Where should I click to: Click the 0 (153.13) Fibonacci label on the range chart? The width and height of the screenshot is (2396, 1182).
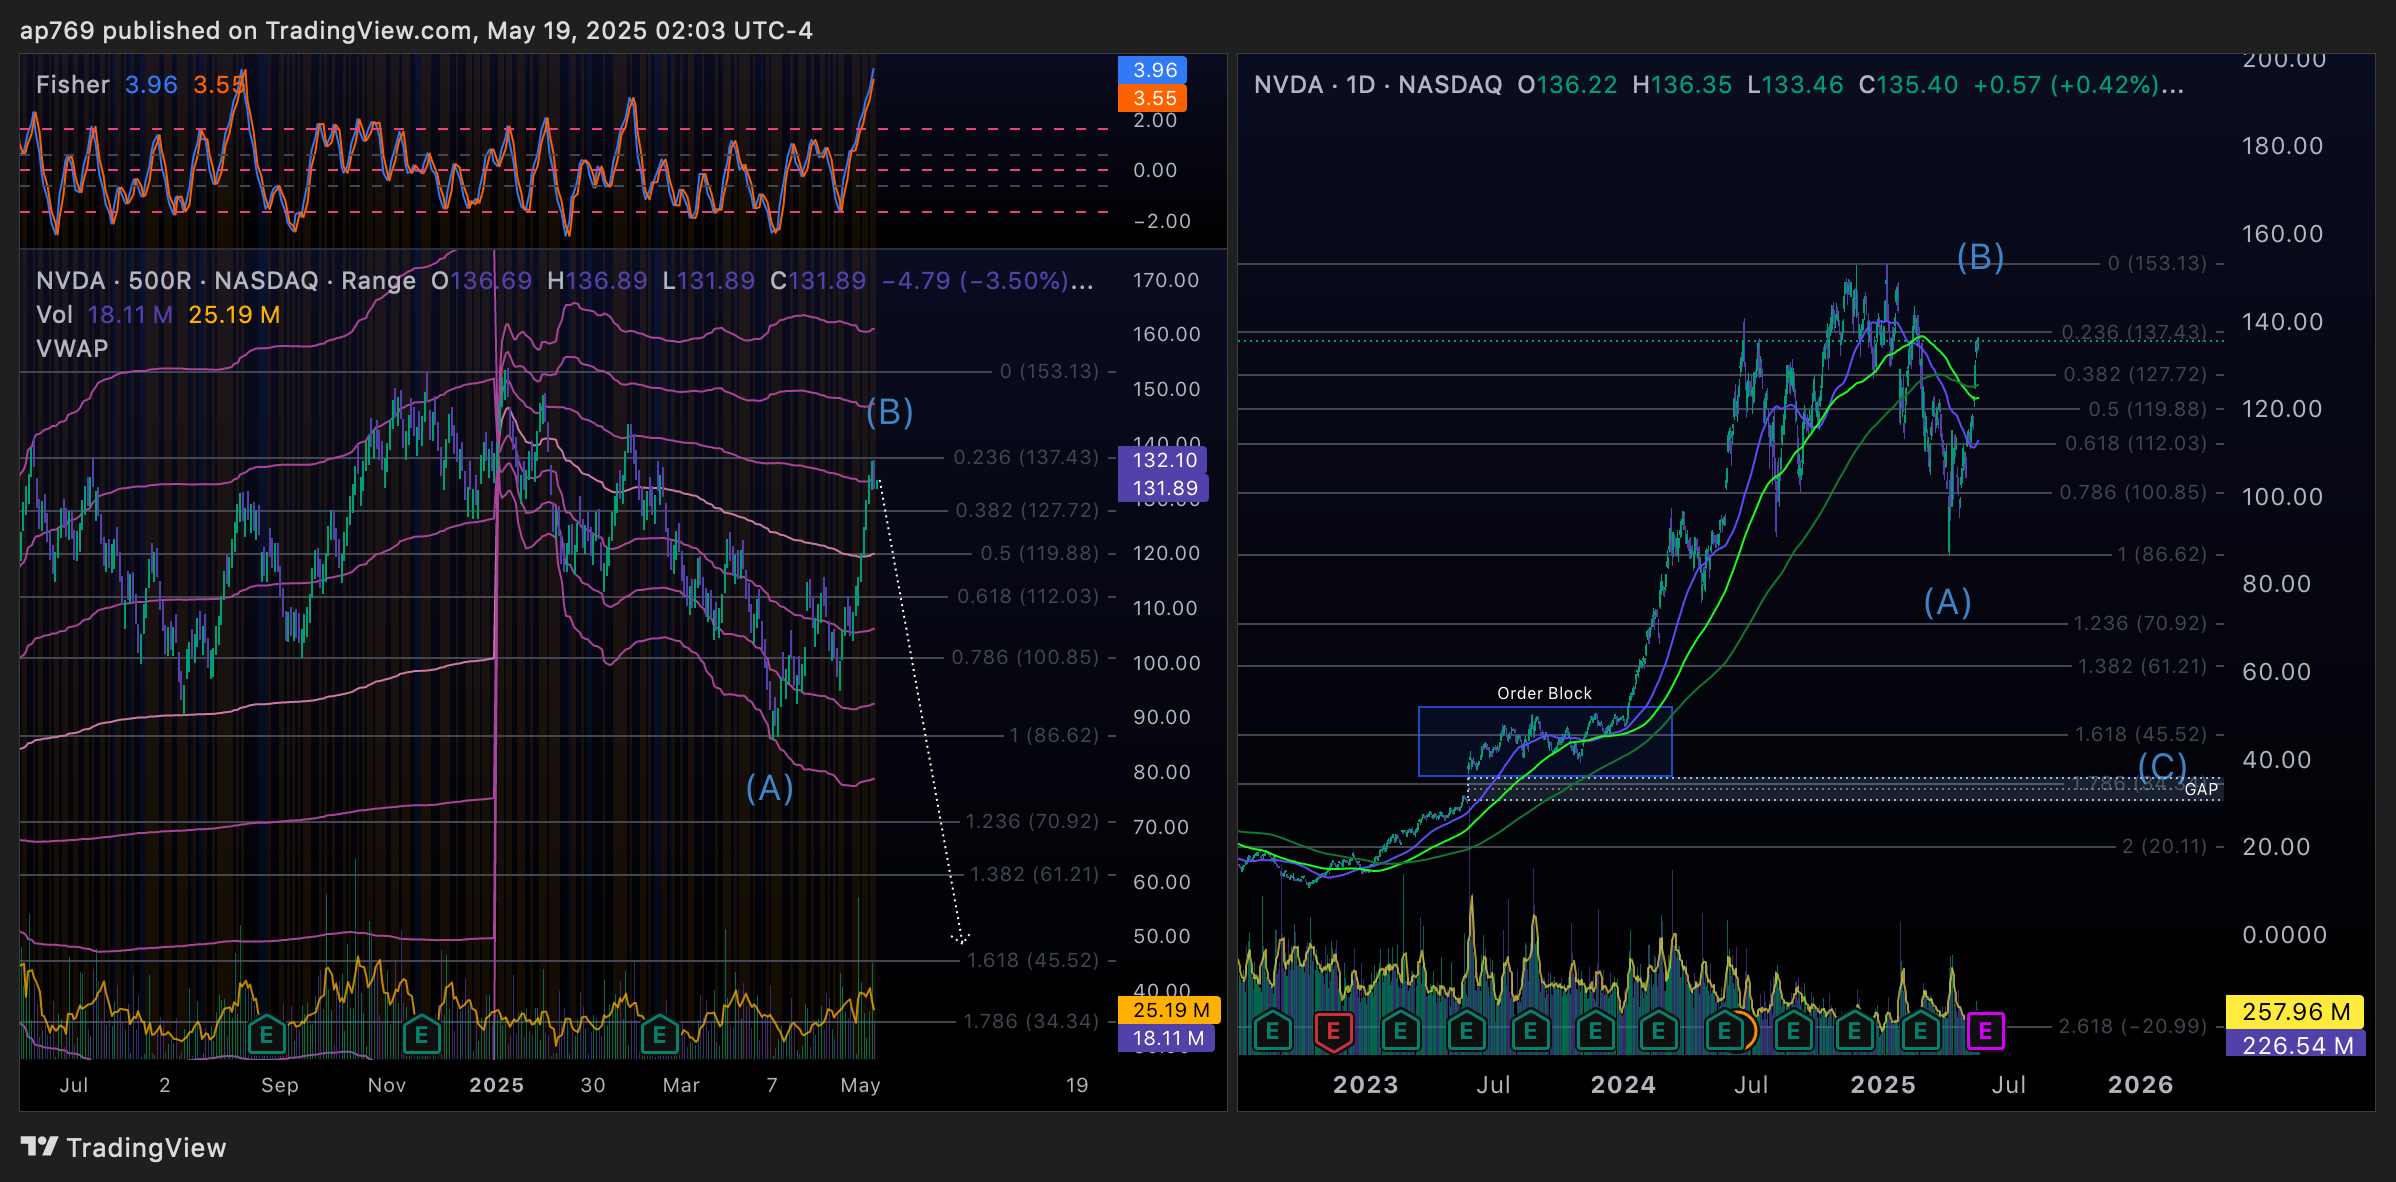pyautogui.click(x=1049, y=372)
